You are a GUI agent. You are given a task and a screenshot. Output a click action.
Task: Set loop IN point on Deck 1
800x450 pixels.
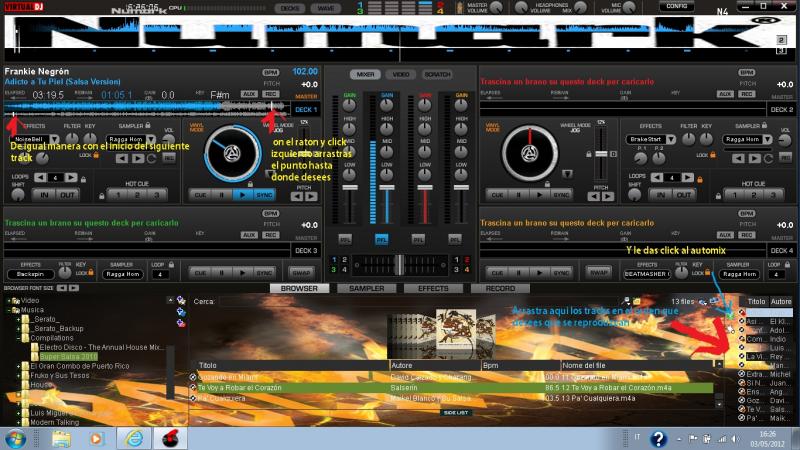(x=44, y=195)
